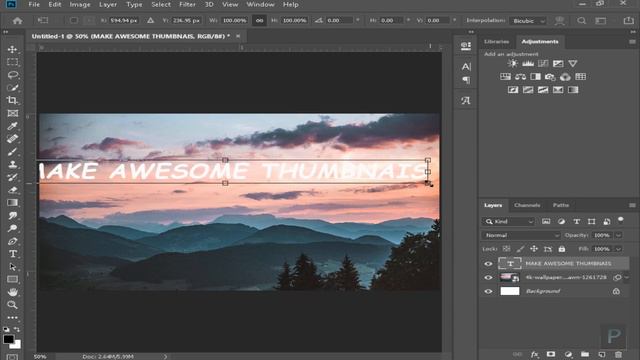Select the Eraser tool
The image size is (640, 360).
click(x=12, y=190)
